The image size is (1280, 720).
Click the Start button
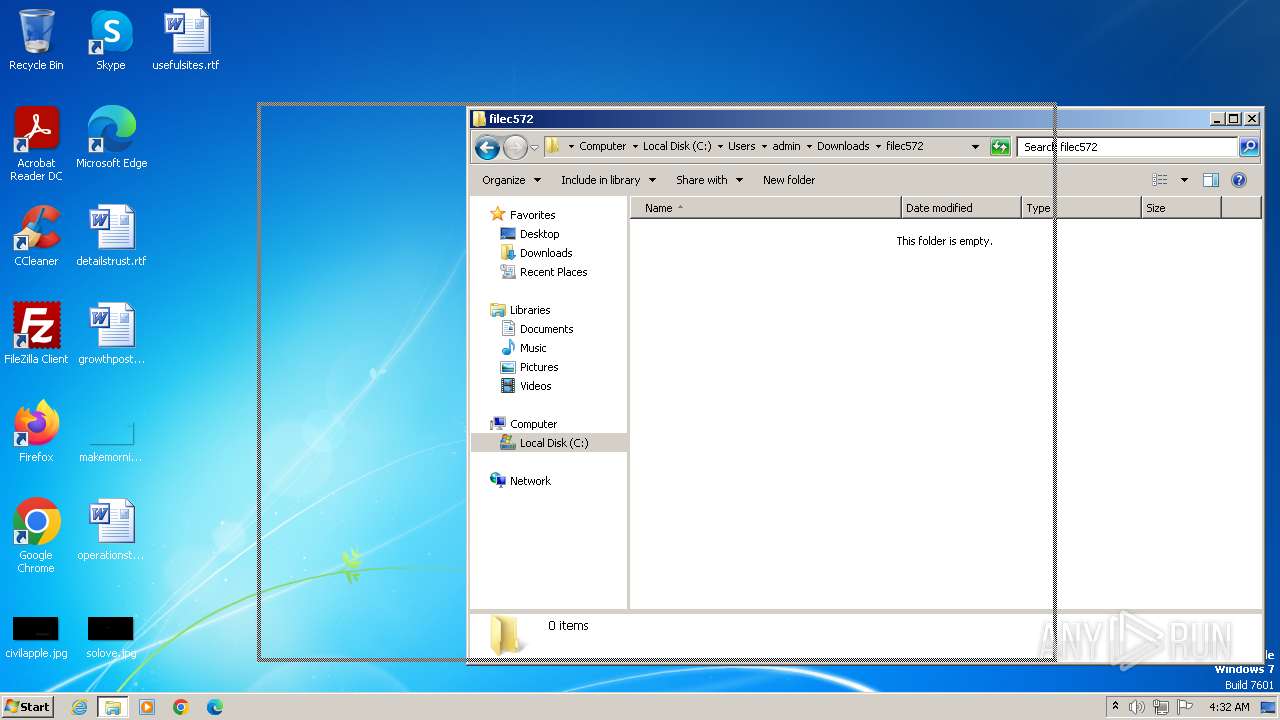click(x=27, y=706)
